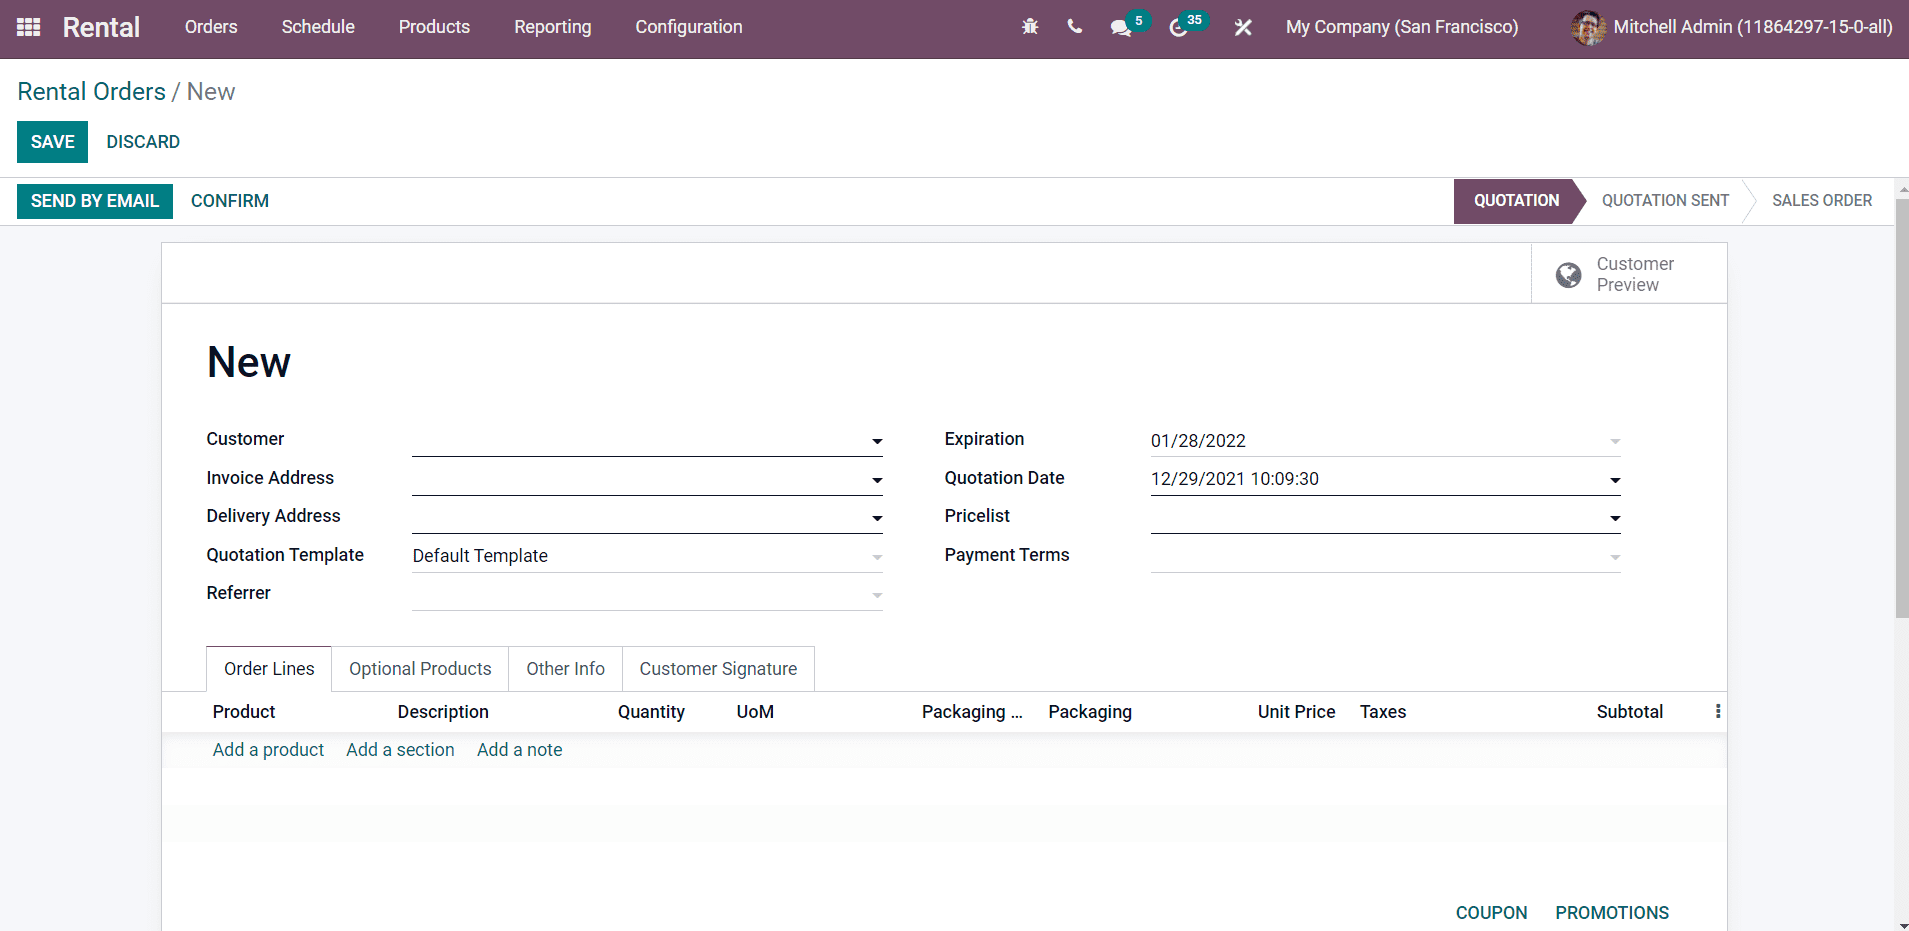Image resolution: width=1909 pixels, height=931 pixels.
Task: Switch to the Optional Products tab
Action: click(x=420, y=669)
